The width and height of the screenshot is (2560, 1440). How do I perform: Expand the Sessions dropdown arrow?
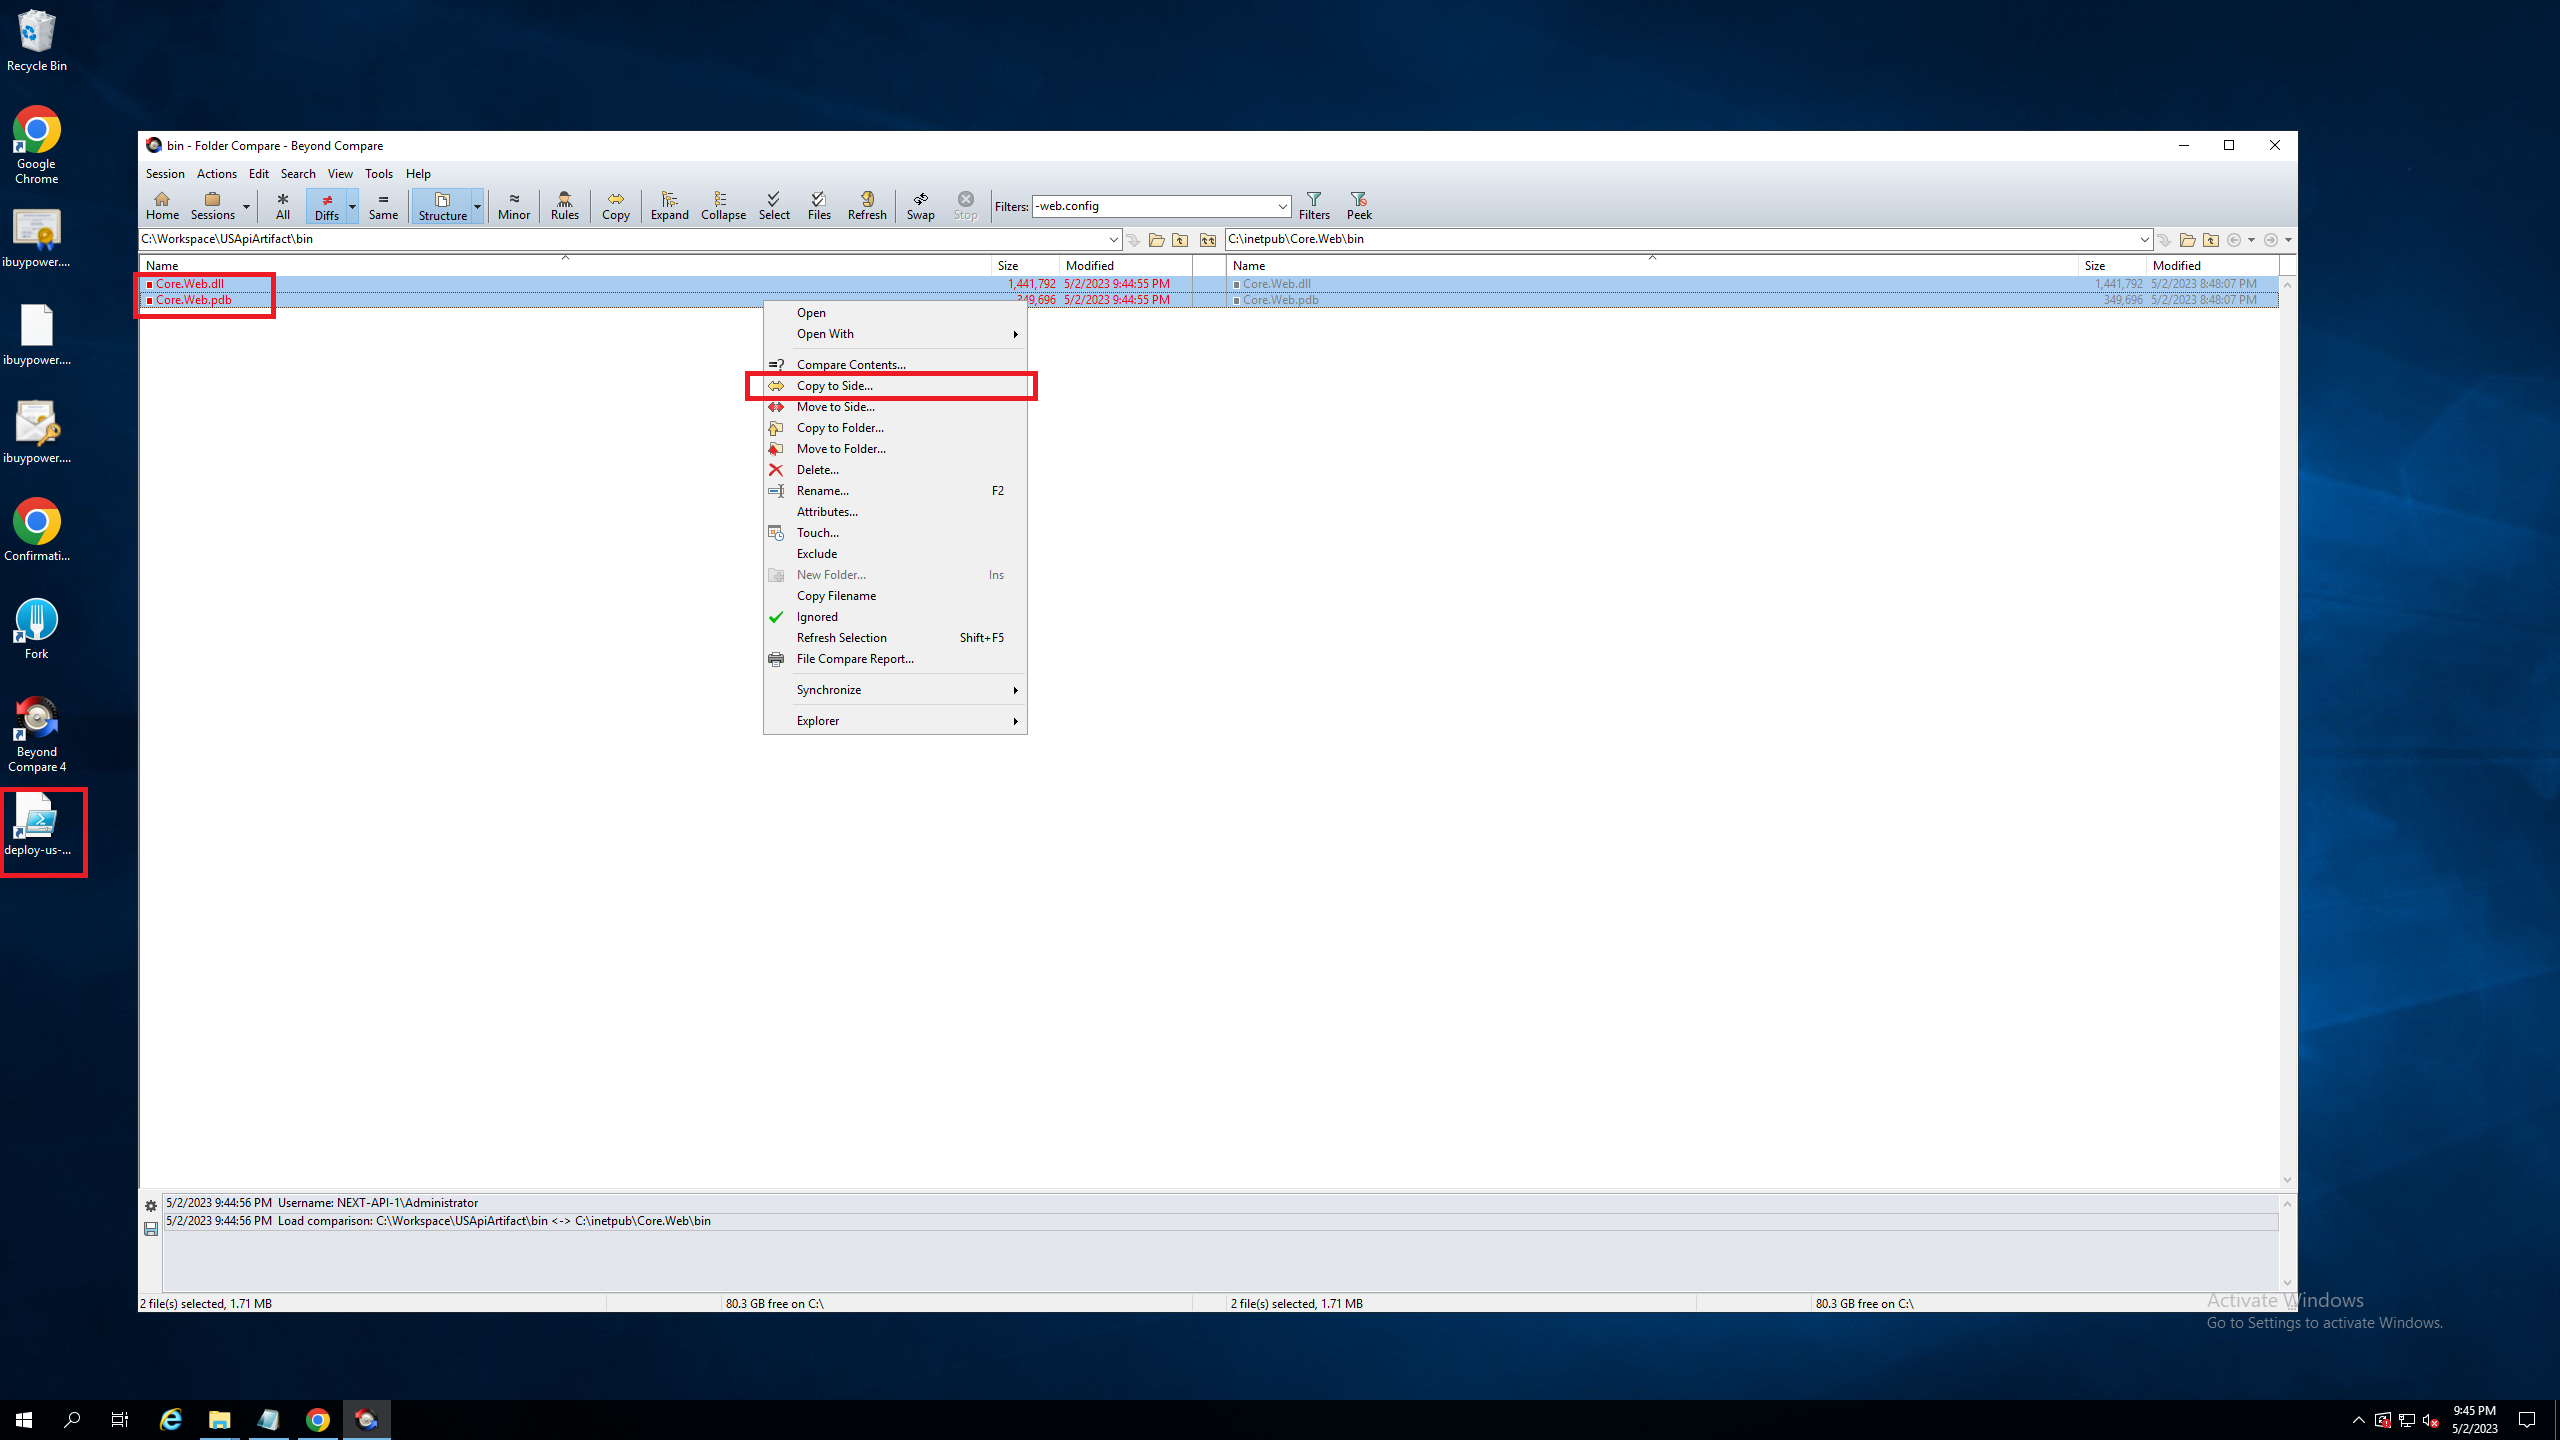246,207
